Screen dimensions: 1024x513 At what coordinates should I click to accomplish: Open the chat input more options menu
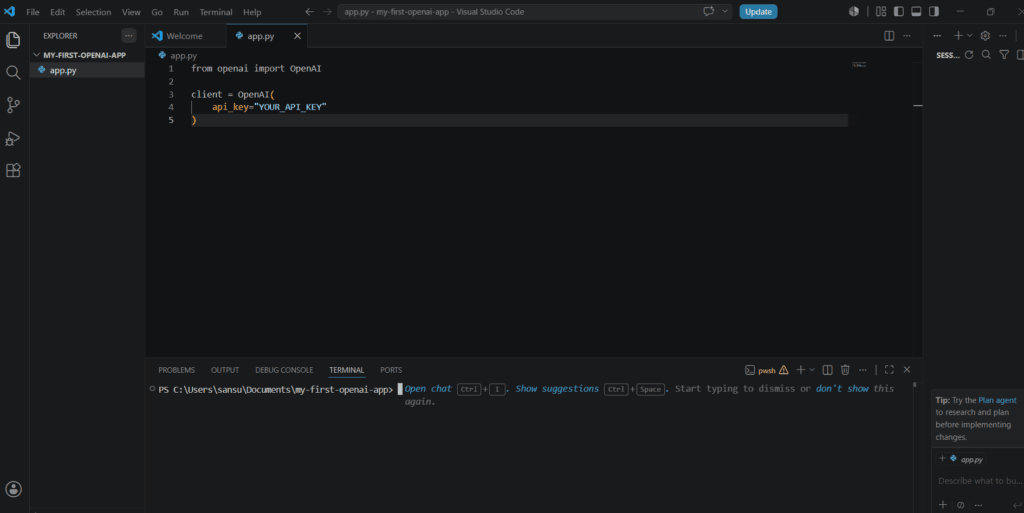tap(978, 505)
